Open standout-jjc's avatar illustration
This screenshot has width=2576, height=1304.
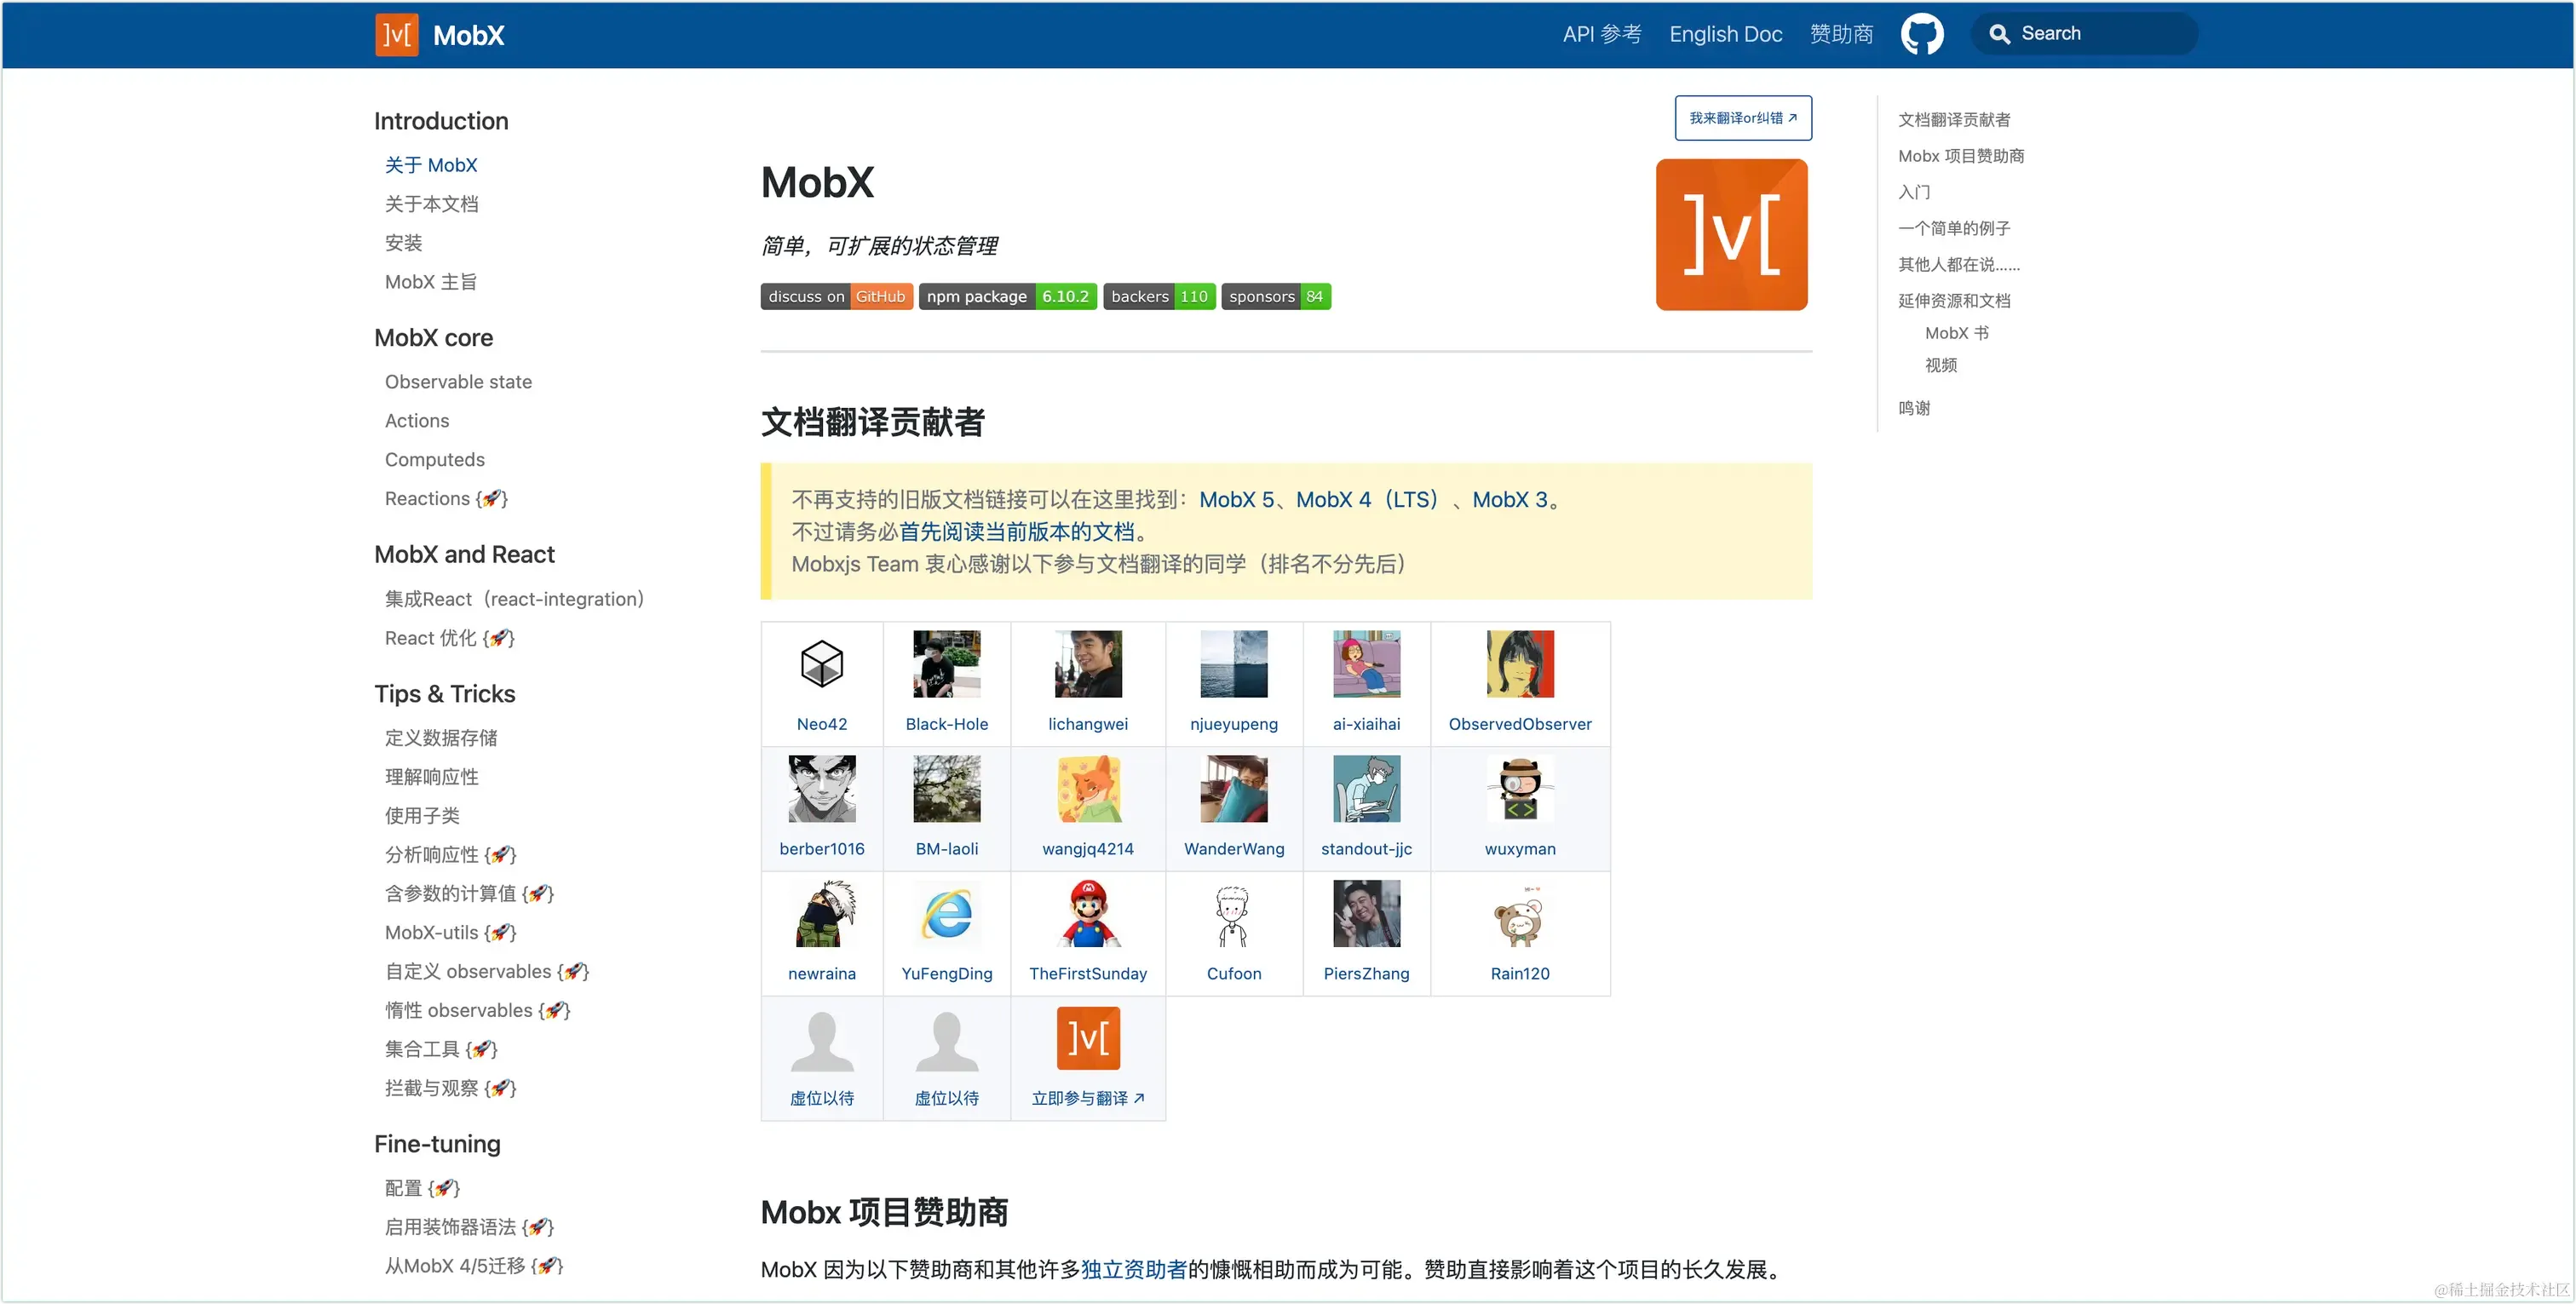point(1366,789)
